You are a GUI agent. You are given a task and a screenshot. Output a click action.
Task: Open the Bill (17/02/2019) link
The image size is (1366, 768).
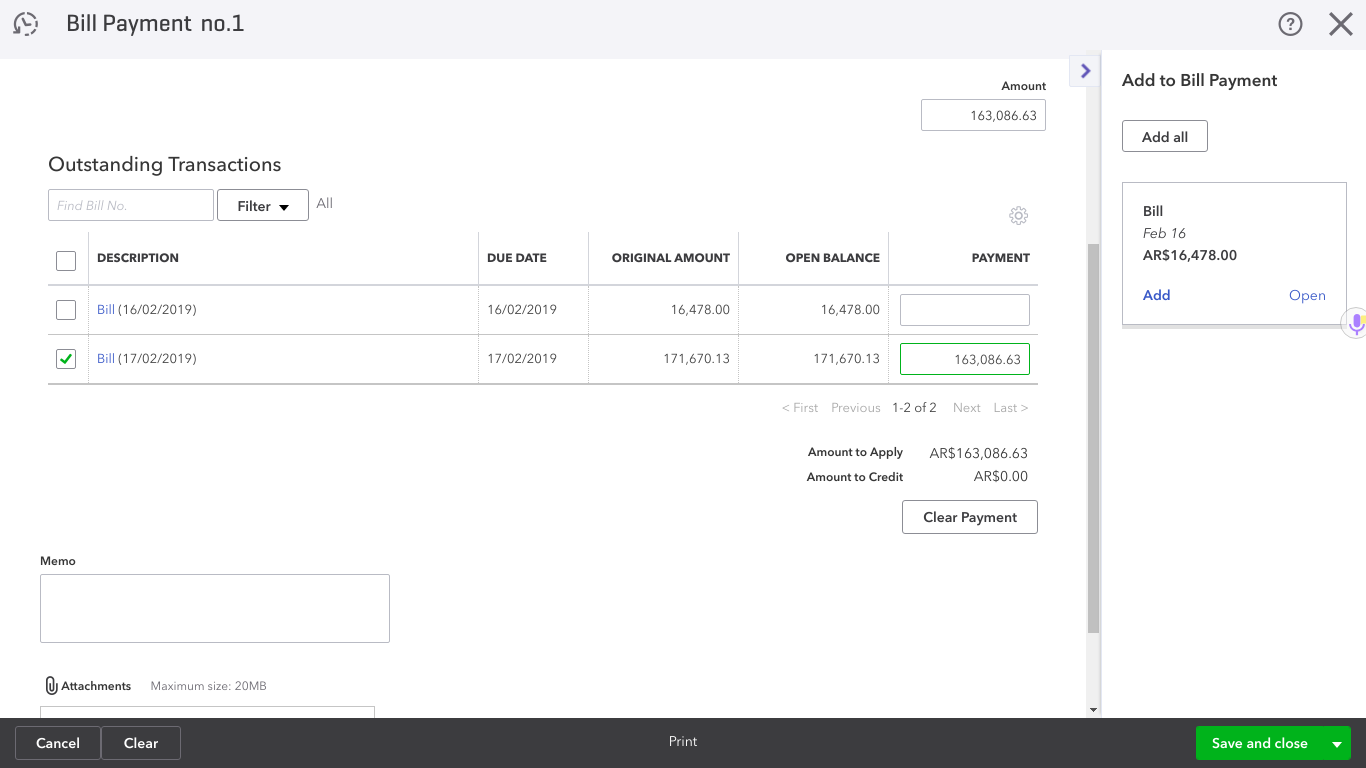(x=106, y=359)
